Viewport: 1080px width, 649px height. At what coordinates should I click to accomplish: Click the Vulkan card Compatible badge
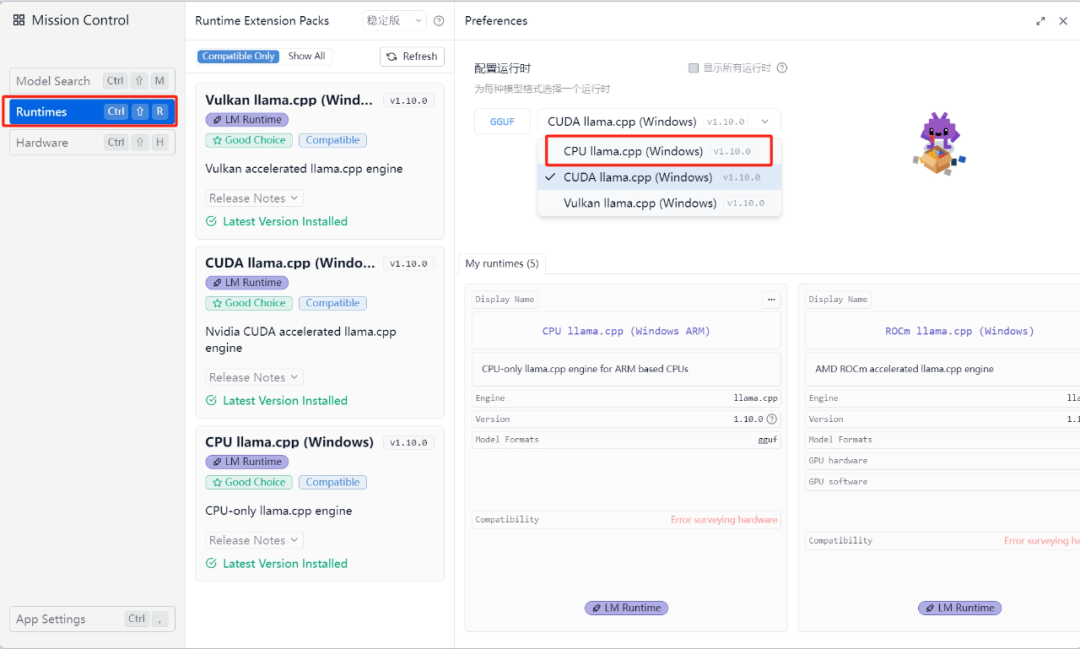point(333,140)
